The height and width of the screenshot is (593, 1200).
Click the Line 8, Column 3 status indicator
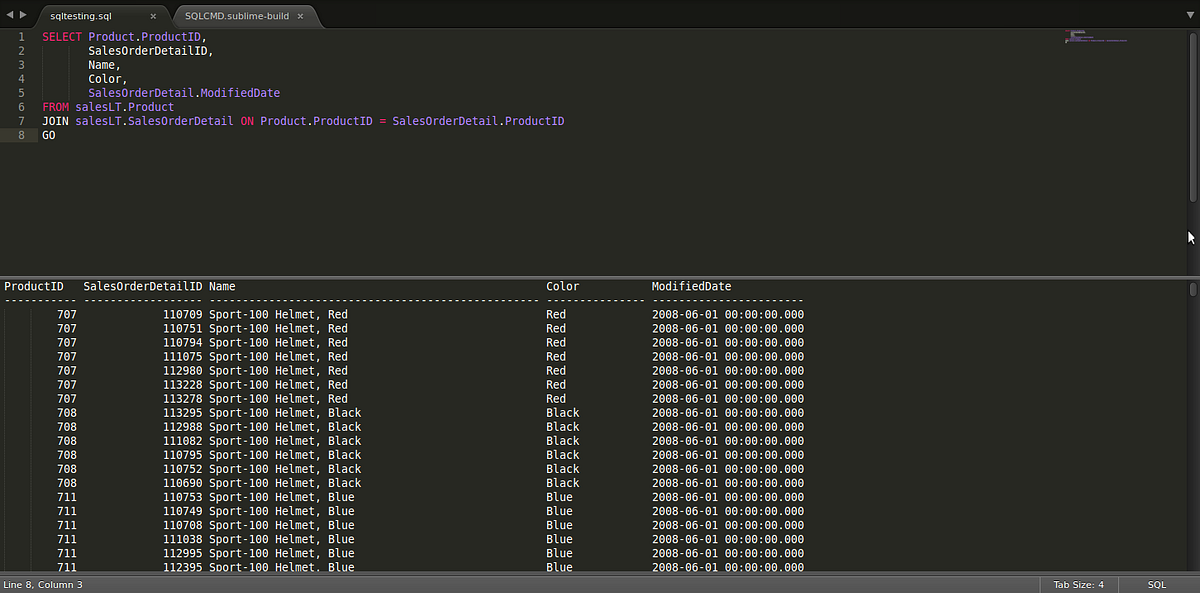point(43,584)
